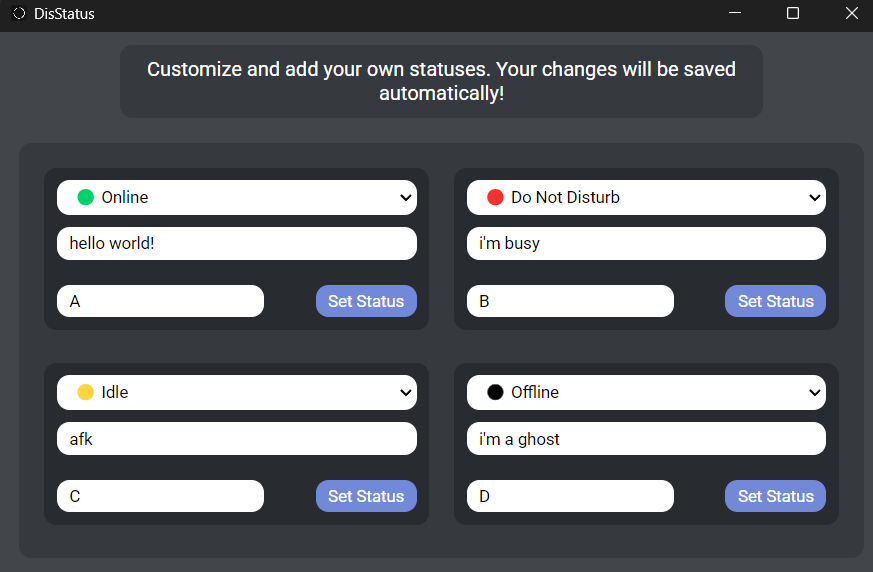This screenshot has height=572, width=873.
Task: Expand the Idle status dropdown
Action: click(x=406, y=393)
